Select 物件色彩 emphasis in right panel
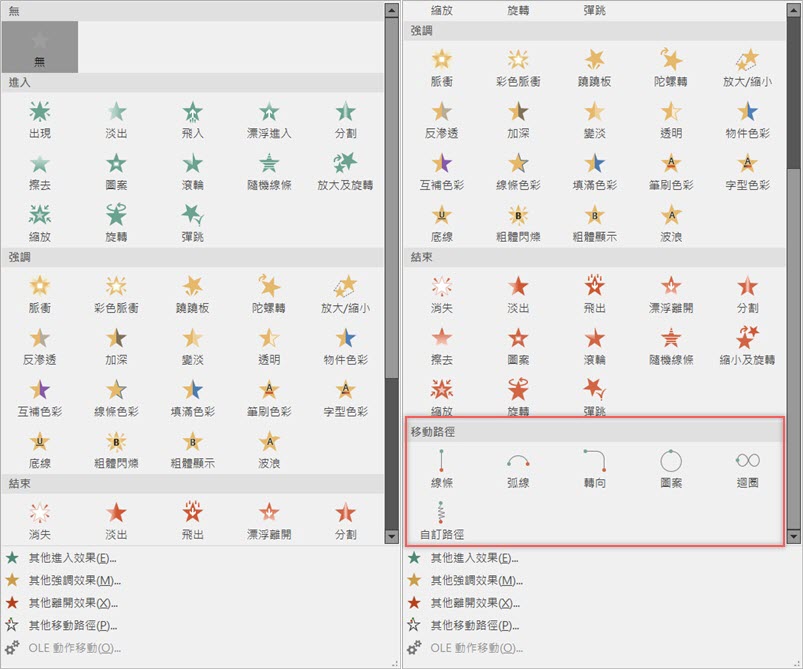803x669 pixels. click(747, 120)
